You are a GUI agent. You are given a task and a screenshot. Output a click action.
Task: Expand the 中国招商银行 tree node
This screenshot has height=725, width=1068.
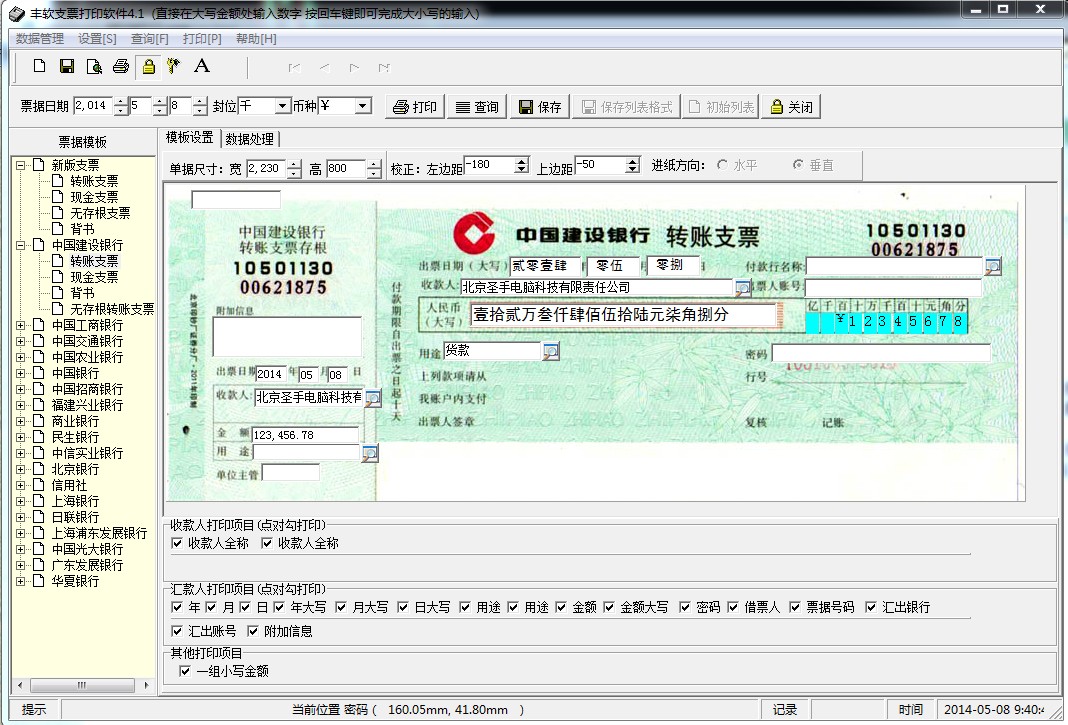pos(20,389)
